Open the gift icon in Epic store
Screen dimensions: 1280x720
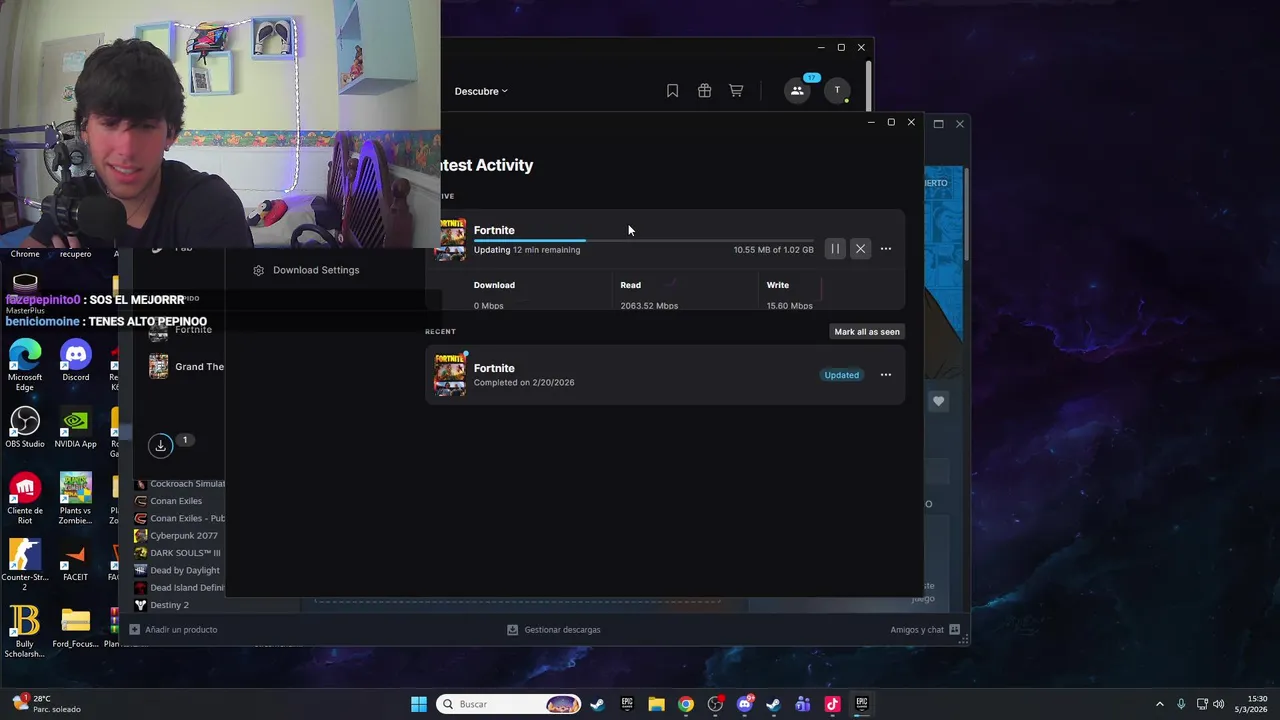[704, 91]
